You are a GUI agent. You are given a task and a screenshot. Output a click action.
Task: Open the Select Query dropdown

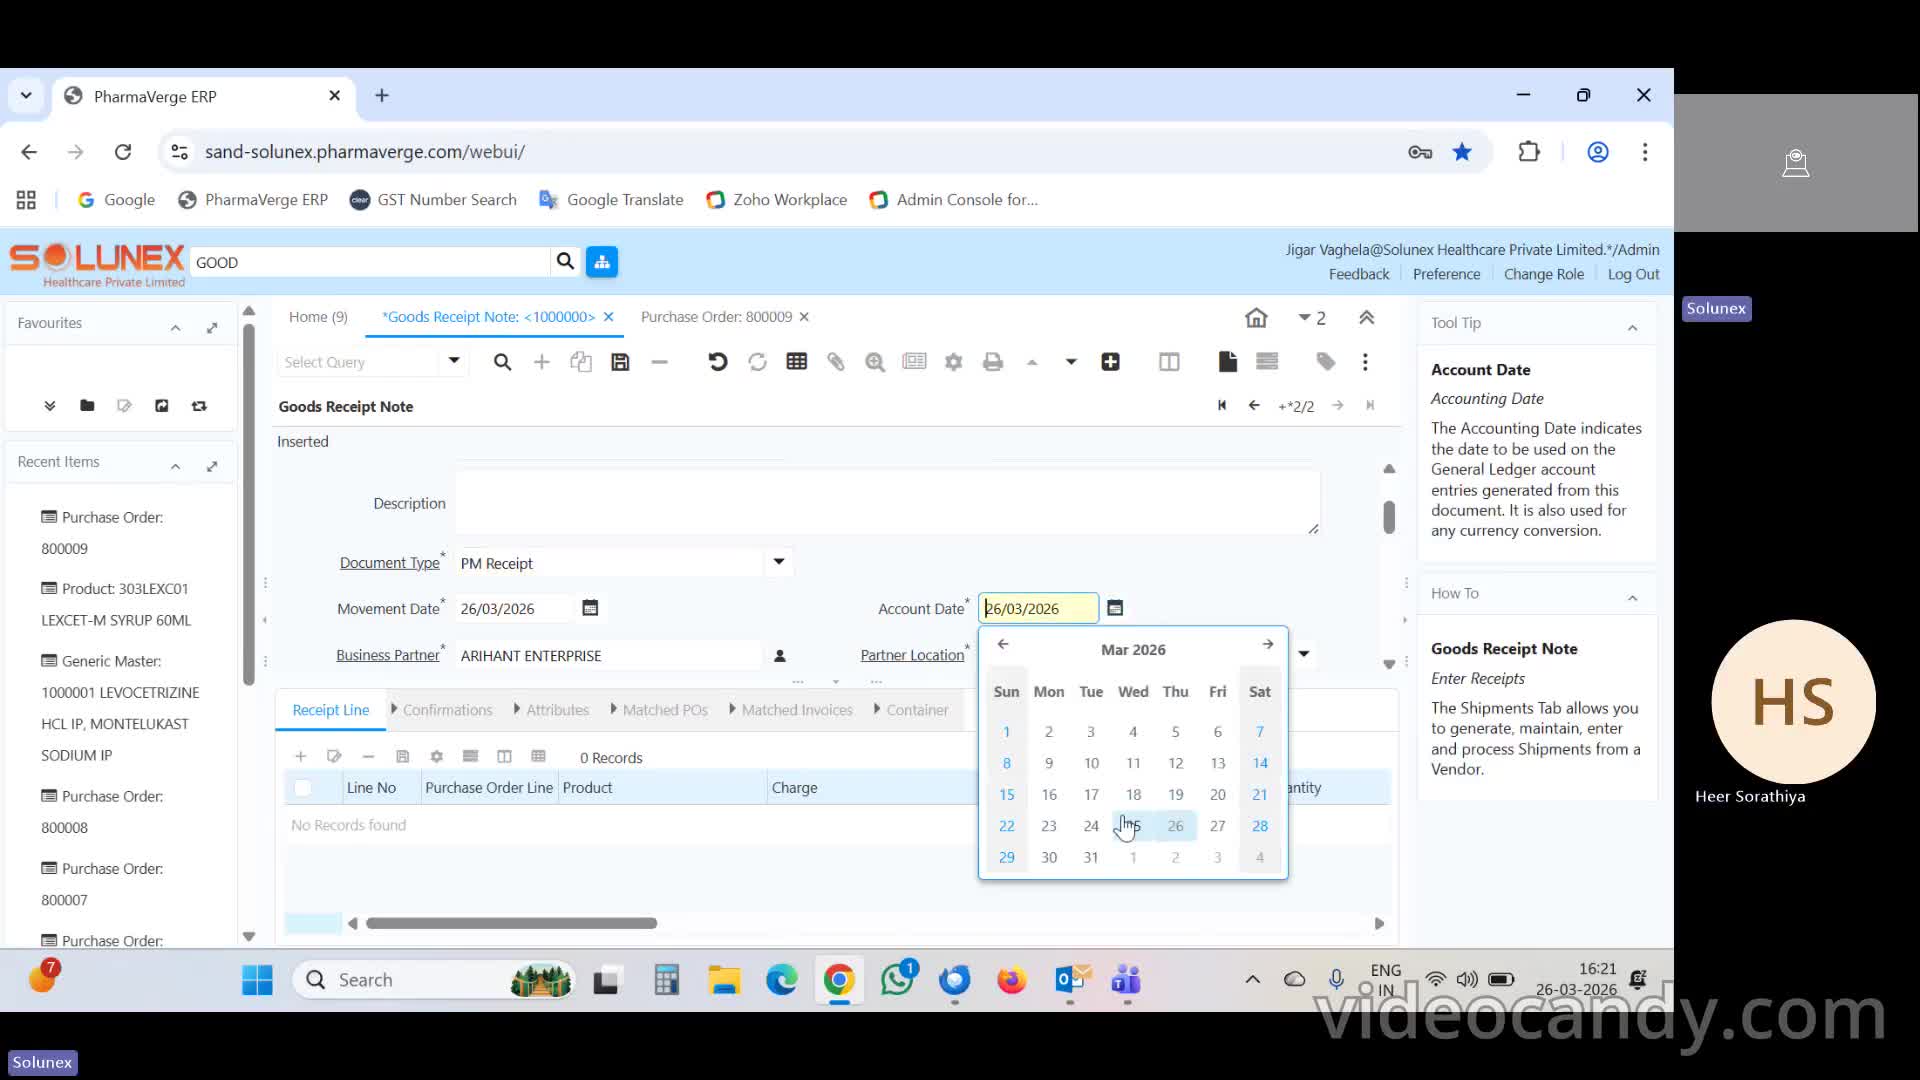(453, 361)
